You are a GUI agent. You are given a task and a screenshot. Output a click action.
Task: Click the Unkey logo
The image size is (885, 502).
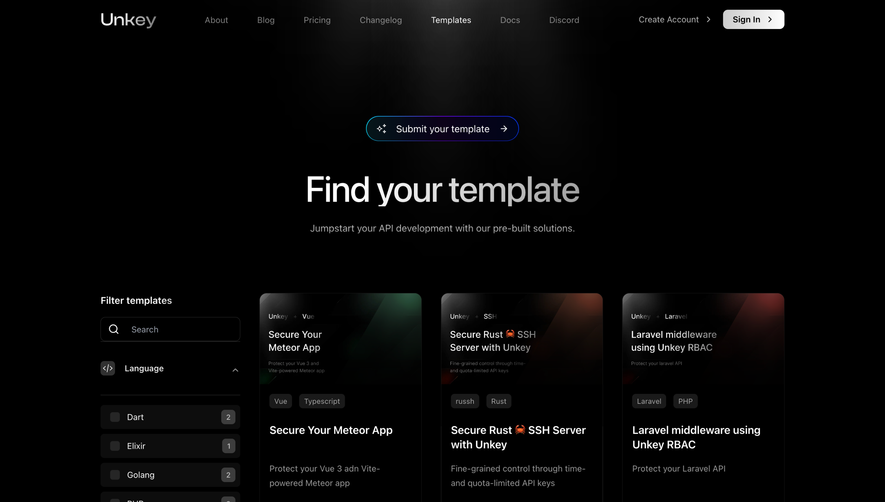coord(128,20)
